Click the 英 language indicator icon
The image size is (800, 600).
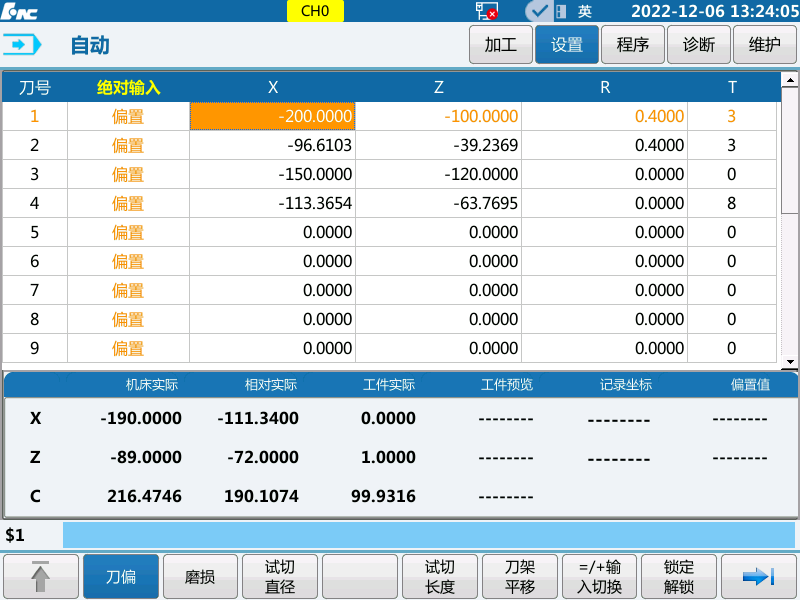[584, 11]
